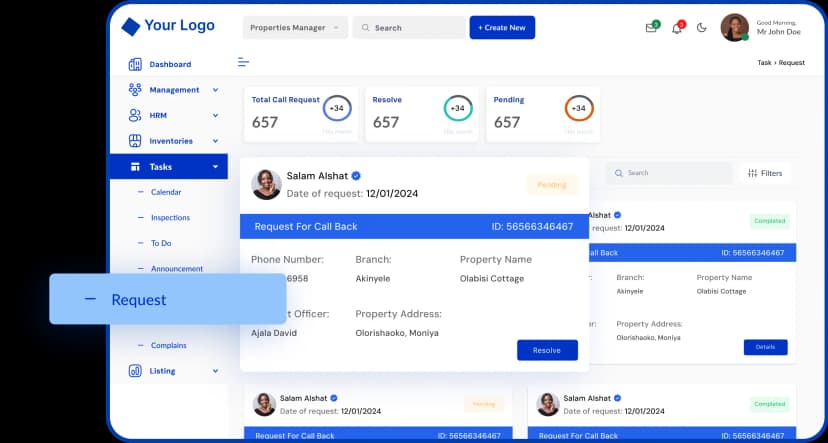The height and width of the screenshot is (443, 828).
Task: Open Announcement under Tasks
Action: (x=177, y=269)
